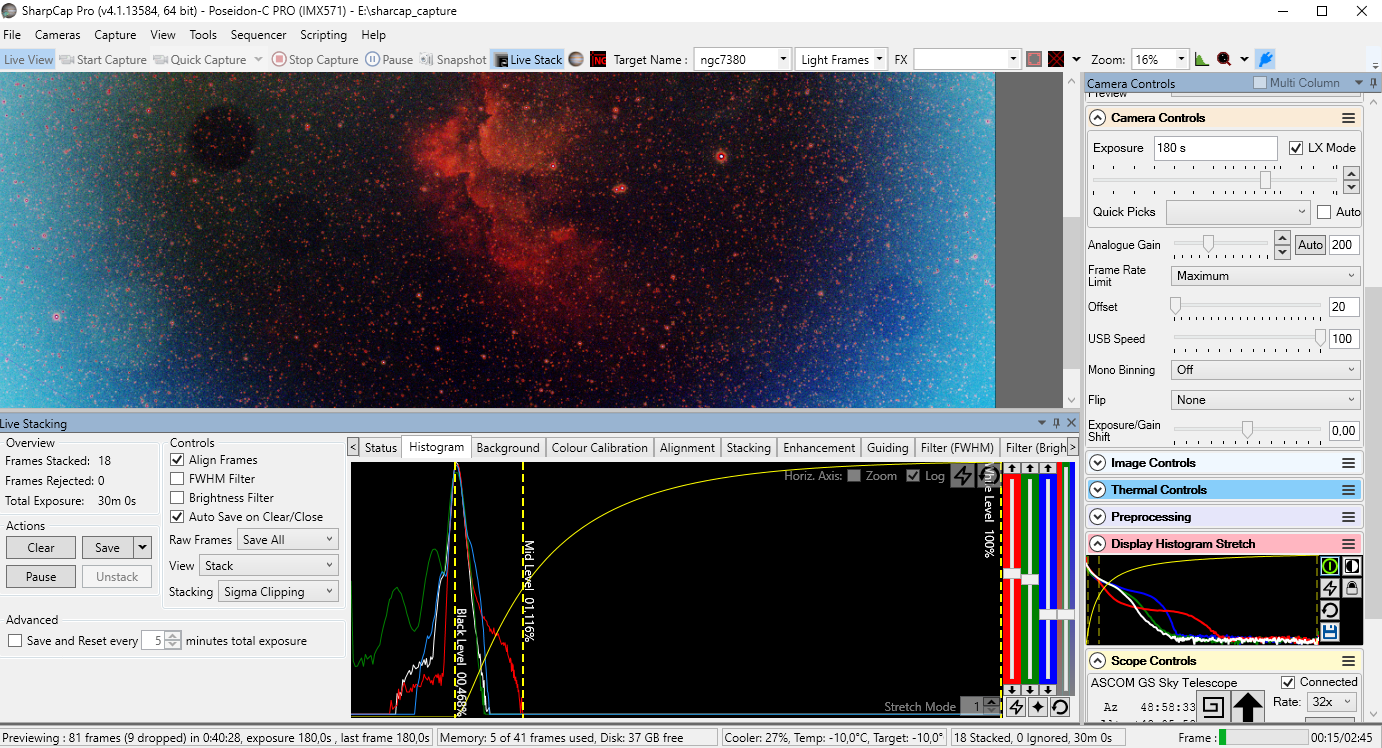Open the Sequencer menu
The image size is (1382, 748).
coord(258,35)
